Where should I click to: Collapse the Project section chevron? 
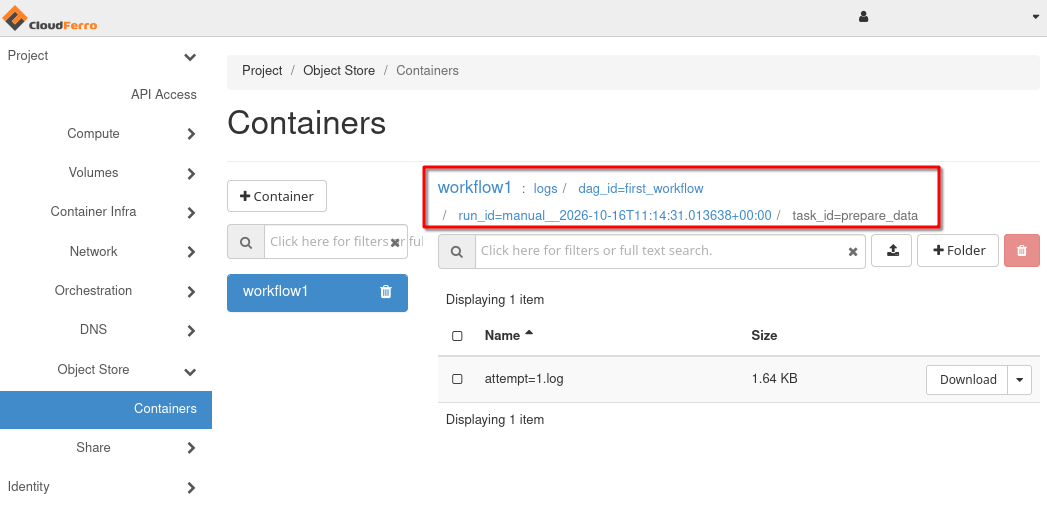(x=190, y=57)
